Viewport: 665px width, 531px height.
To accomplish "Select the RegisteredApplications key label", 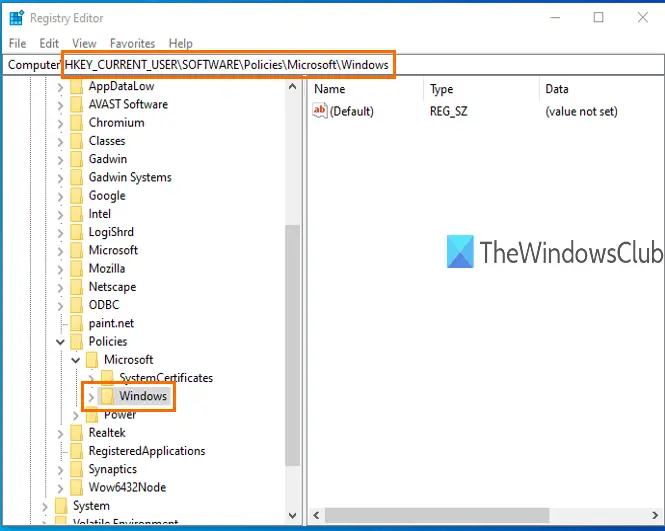I will click(147, 451).
